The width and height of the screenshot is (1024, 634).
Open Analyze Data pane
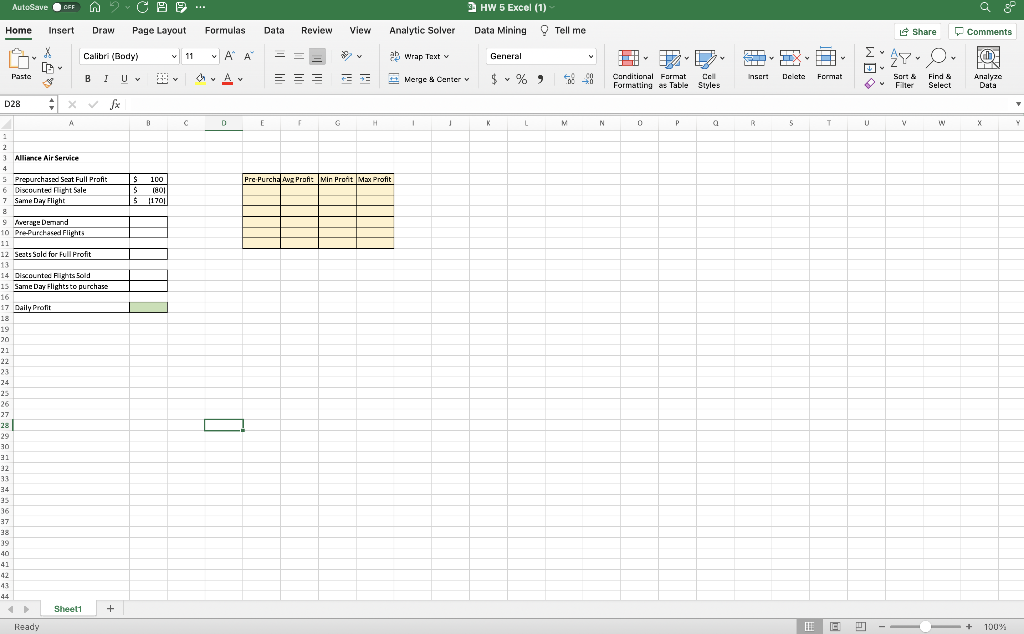point(987,67)
